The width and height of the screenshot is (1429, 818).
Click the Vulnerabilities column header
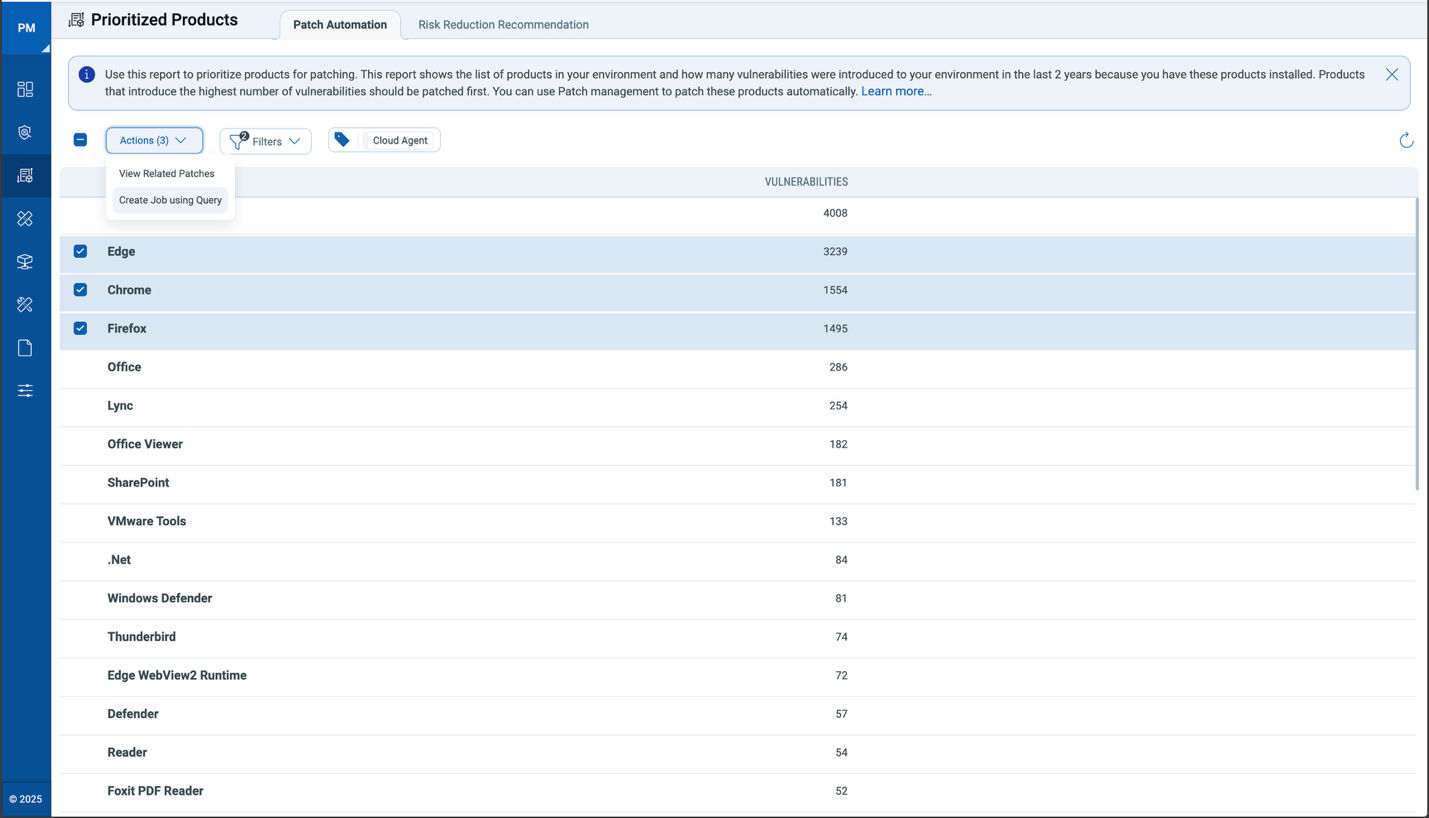806,182
